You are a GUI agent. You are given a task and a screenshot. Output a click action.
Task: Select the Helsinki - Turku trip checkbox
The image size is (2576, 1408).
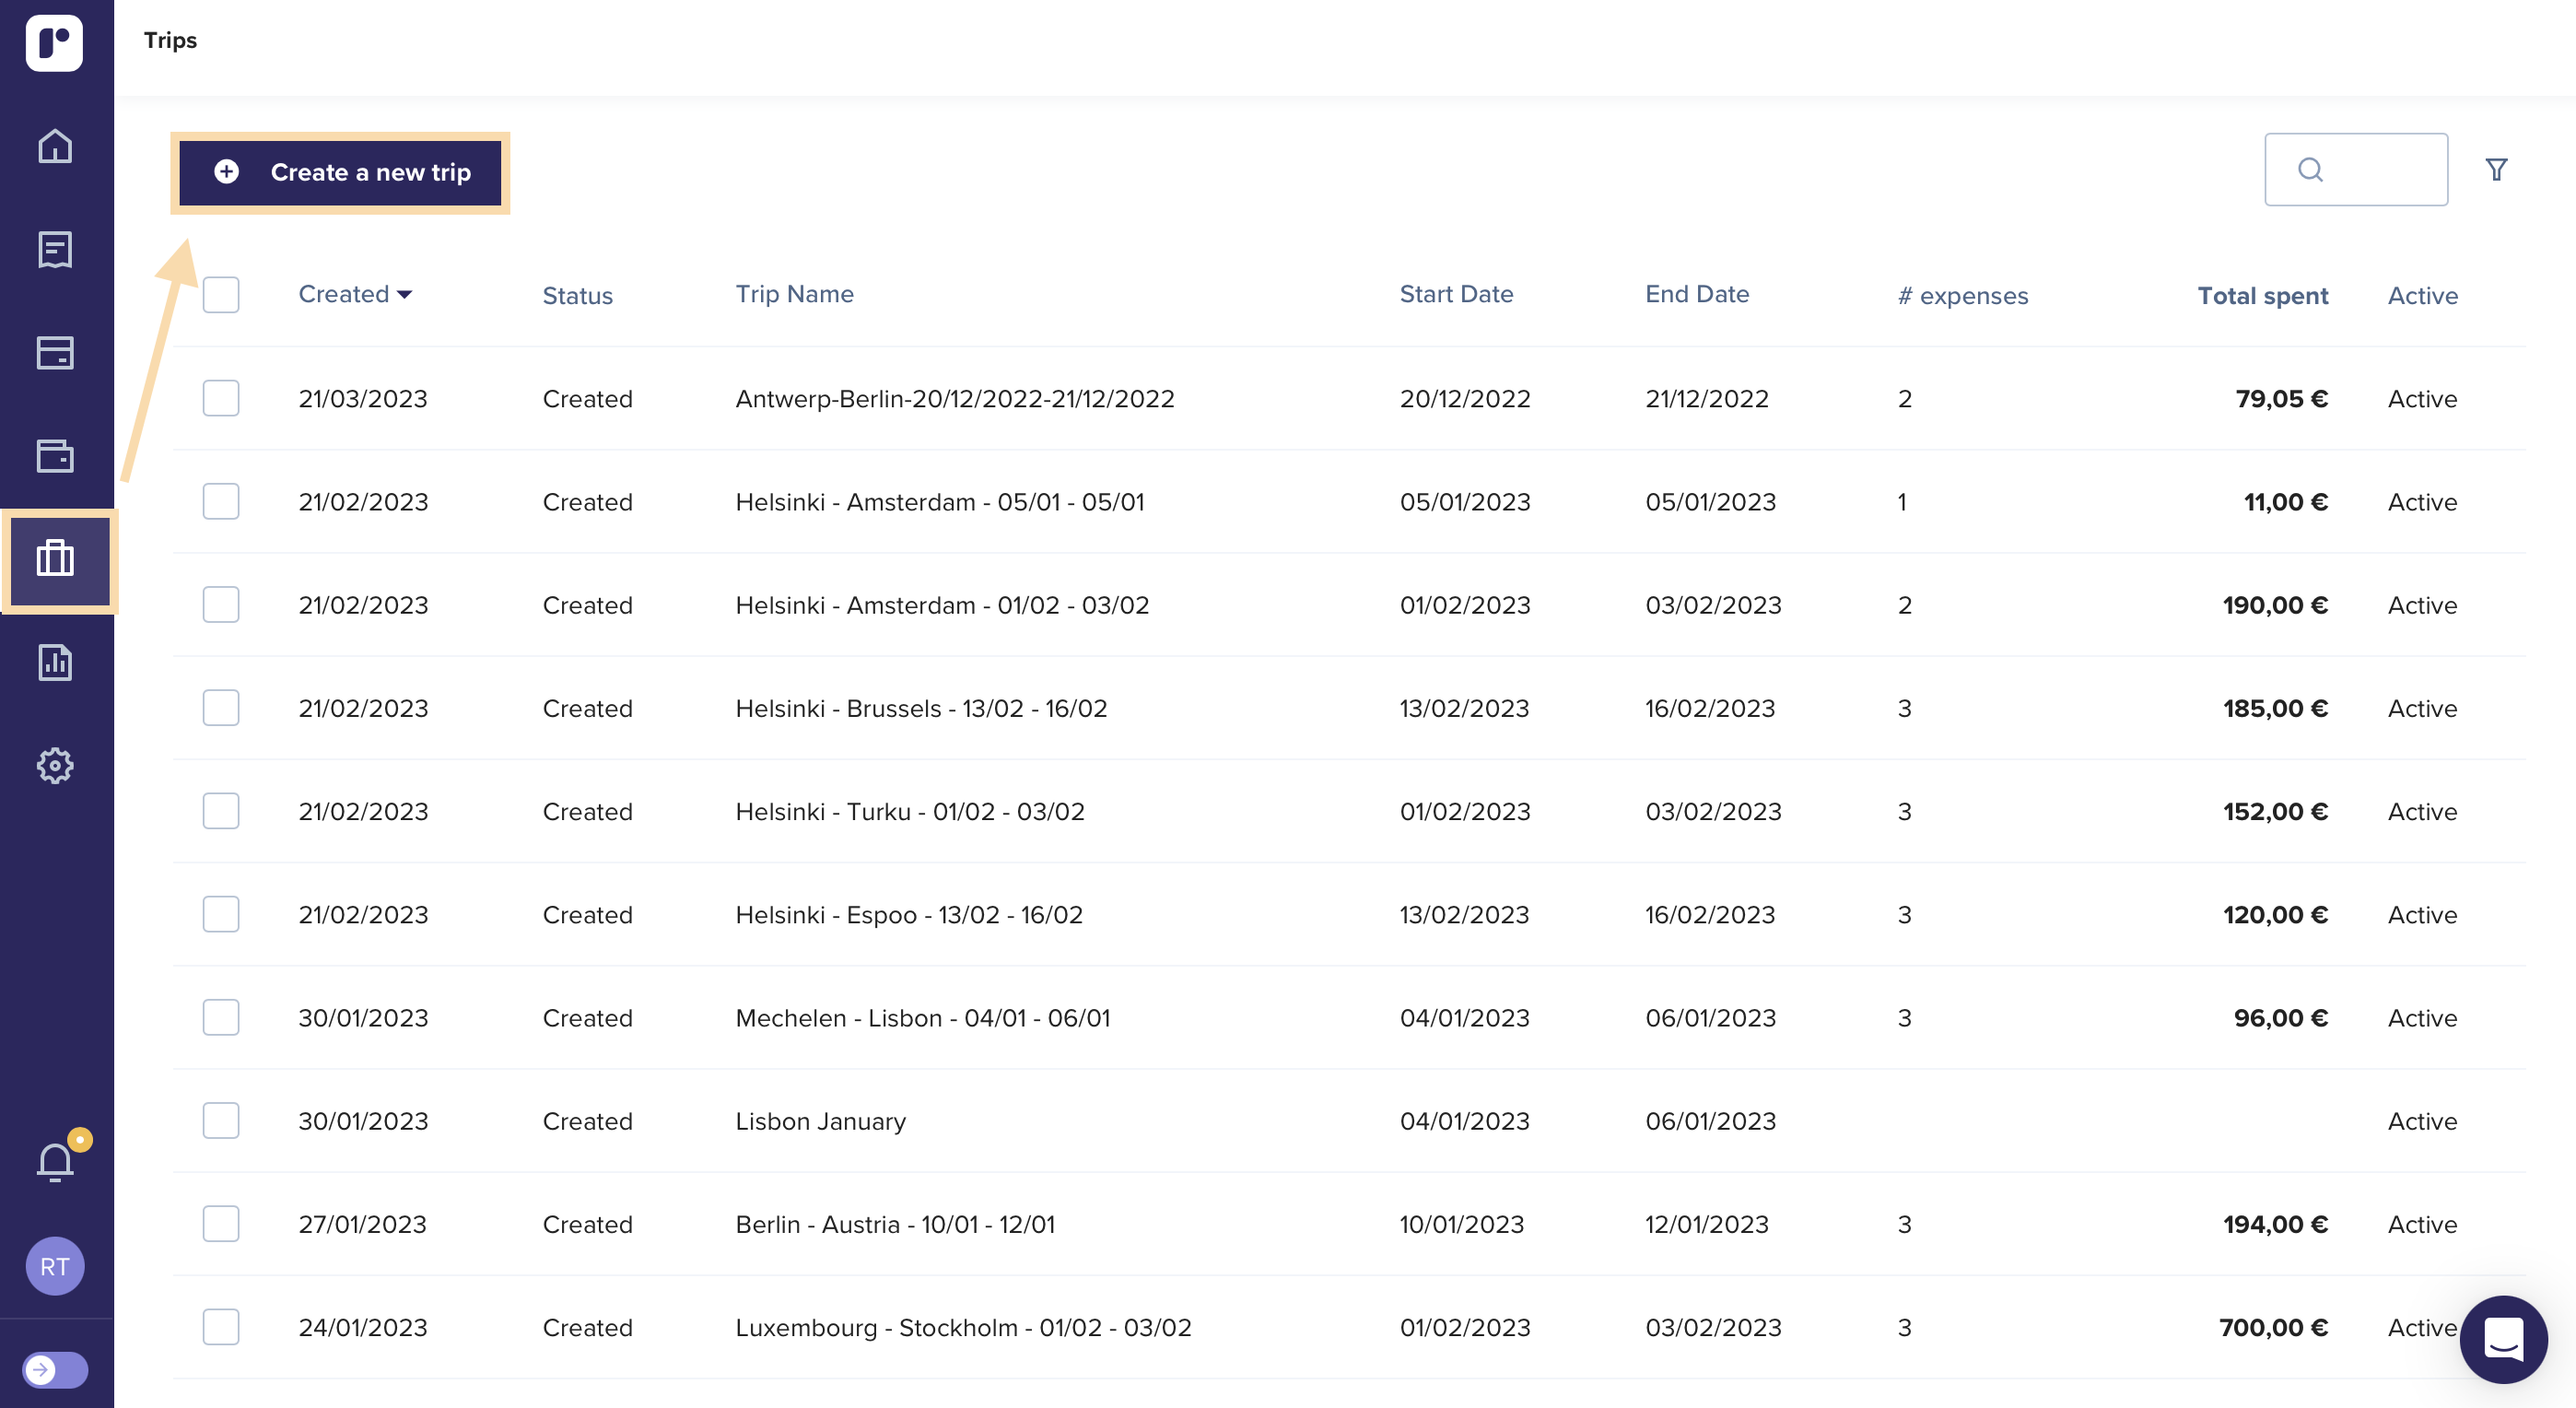pyautogui.click(x=221, y=811)
